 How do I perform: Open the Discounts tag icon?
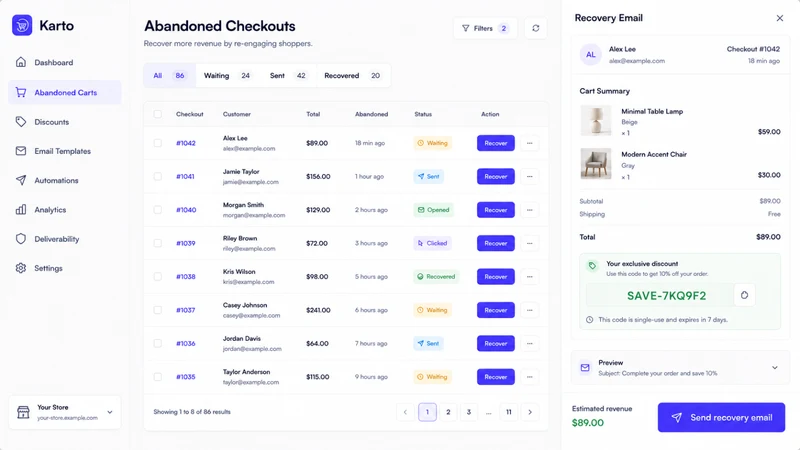[21, 122]
